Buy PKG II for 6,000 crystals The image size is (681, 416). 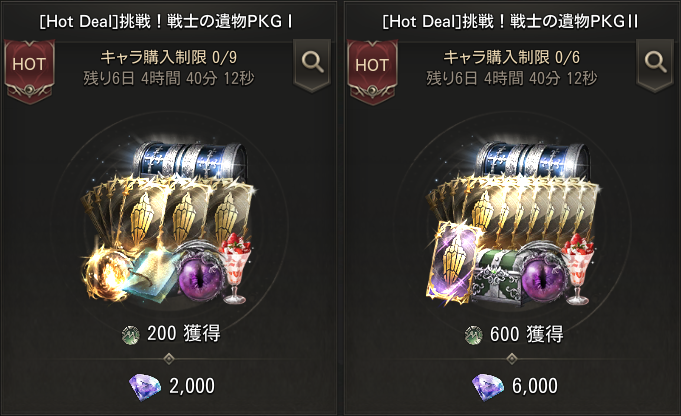click(515, 386)
